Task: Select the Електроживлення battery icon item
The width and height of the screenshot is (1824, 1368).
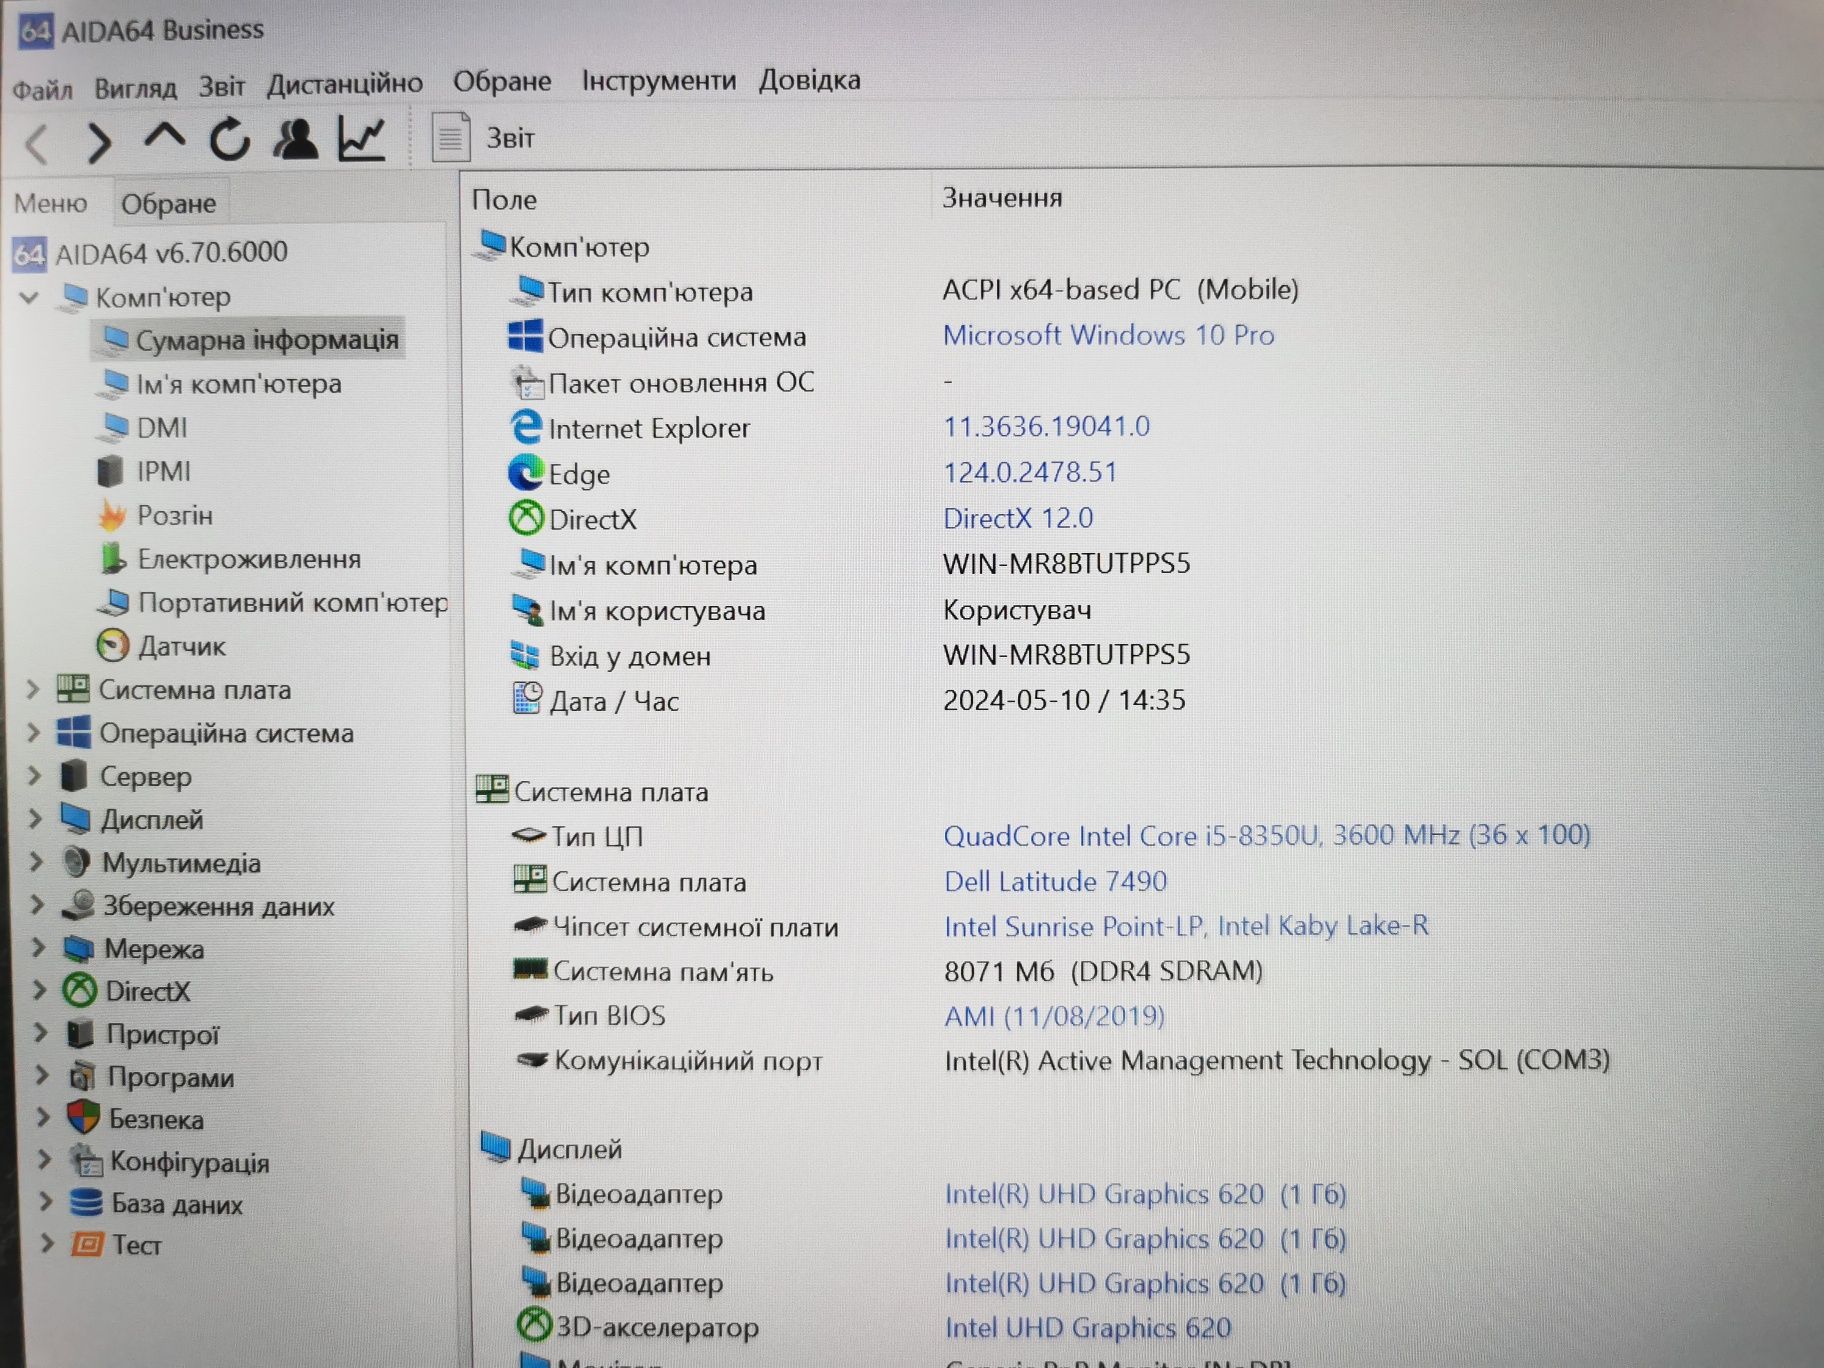Action: (230, 559)
